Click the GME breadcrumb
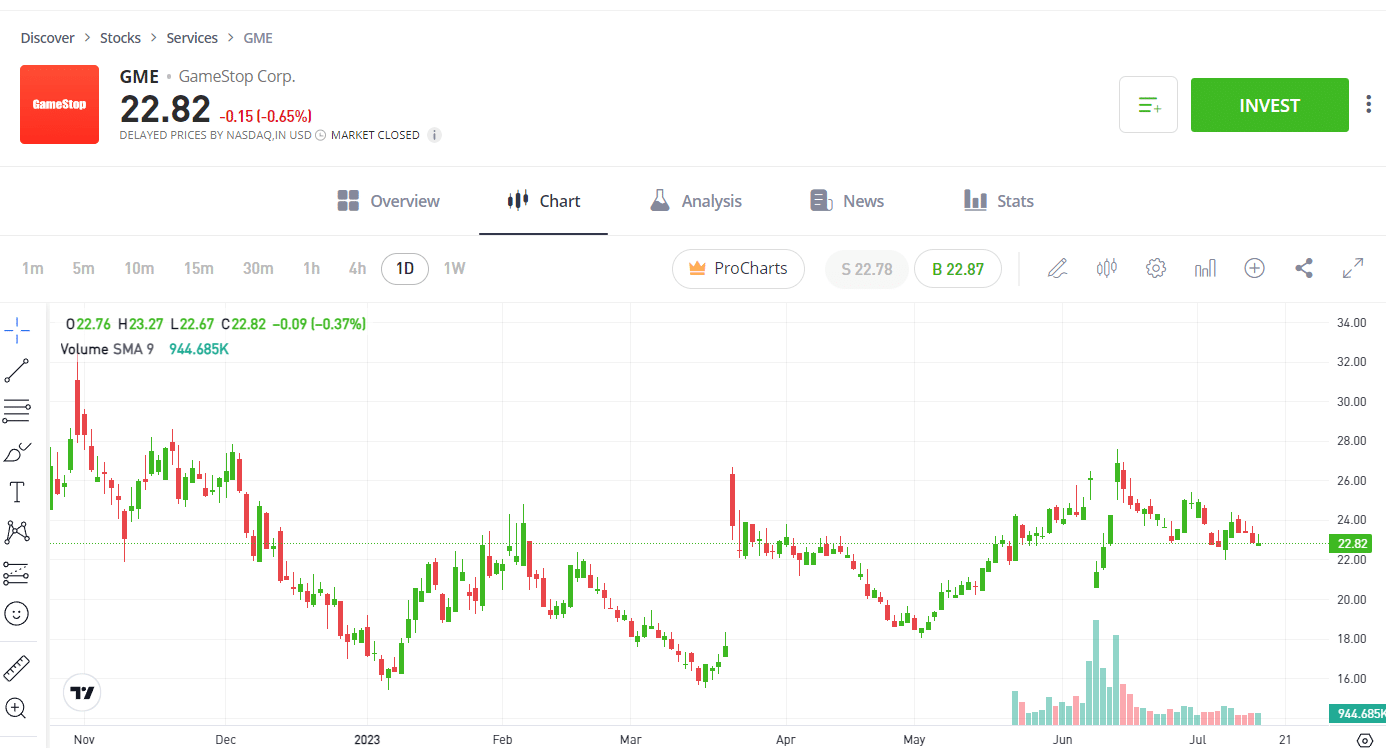Screen dimensions: 1386x748 [x=258, y=38]
